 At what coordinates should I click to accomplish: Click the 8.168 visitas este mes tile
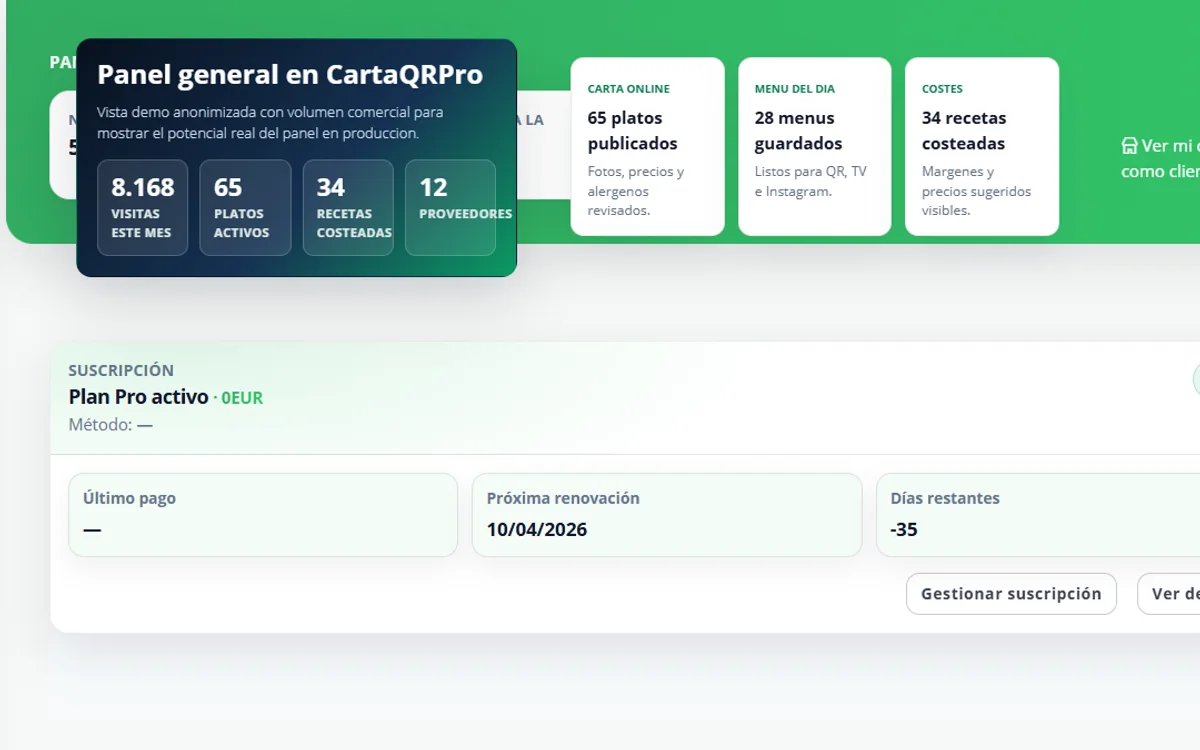tap(142, 208)
